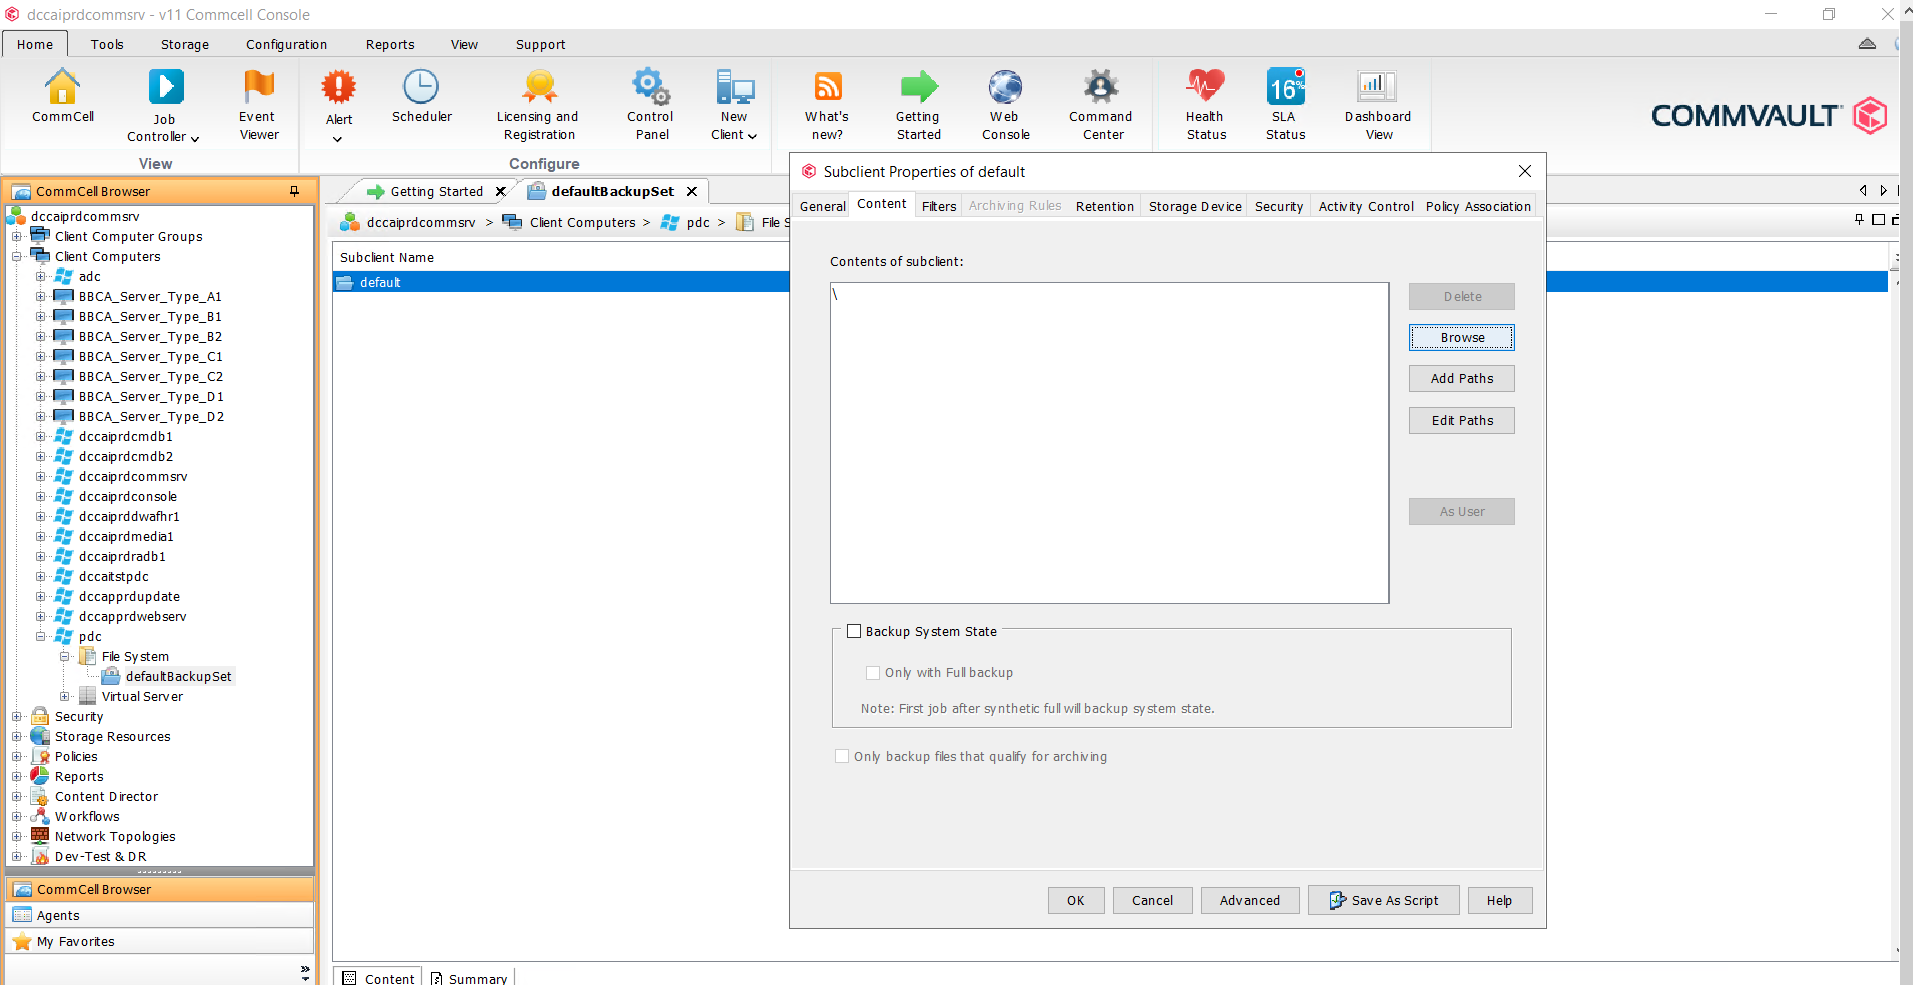The width and height of the screenshot is (1913, 985).
Task: Select the Workflows tree node
Action: pos(87,817)
